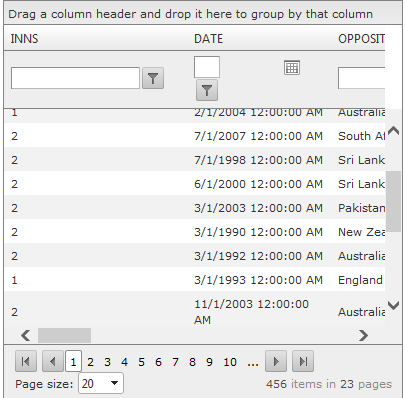Open page 3 in pager
This screenshot has width=405, height=398.
pos(107,362)
